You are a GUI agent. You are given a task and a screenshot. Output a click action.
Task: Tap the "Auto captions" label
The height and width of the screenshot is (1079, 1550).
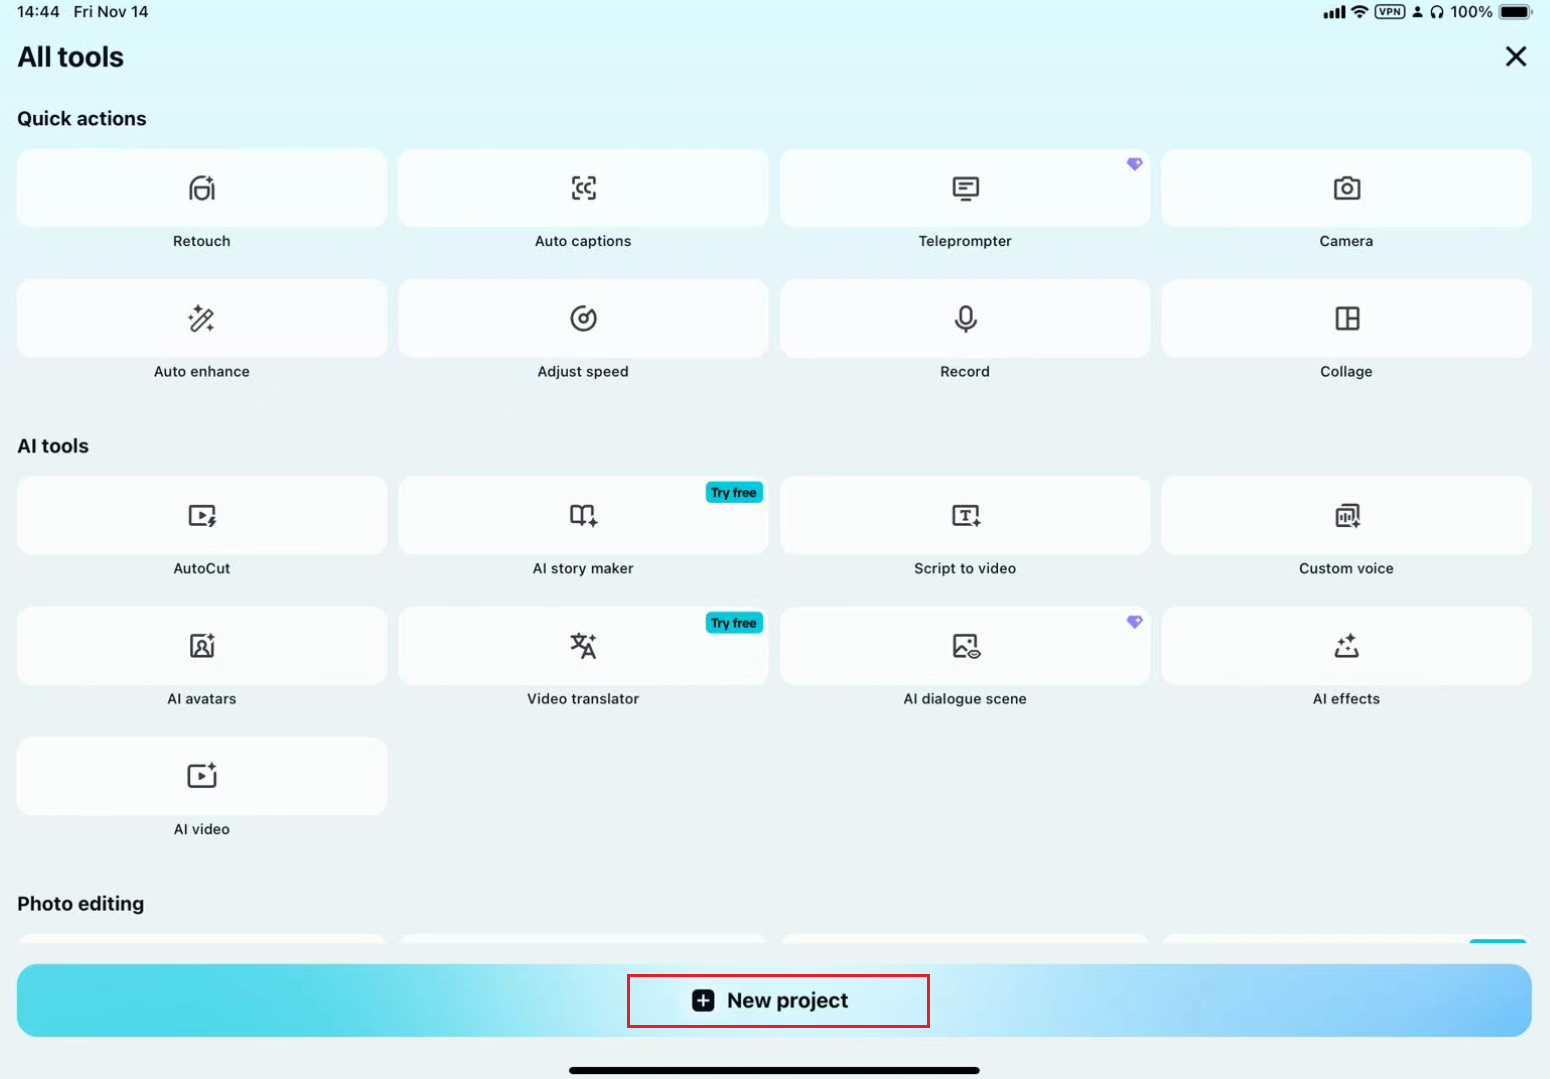coord(583,241)
